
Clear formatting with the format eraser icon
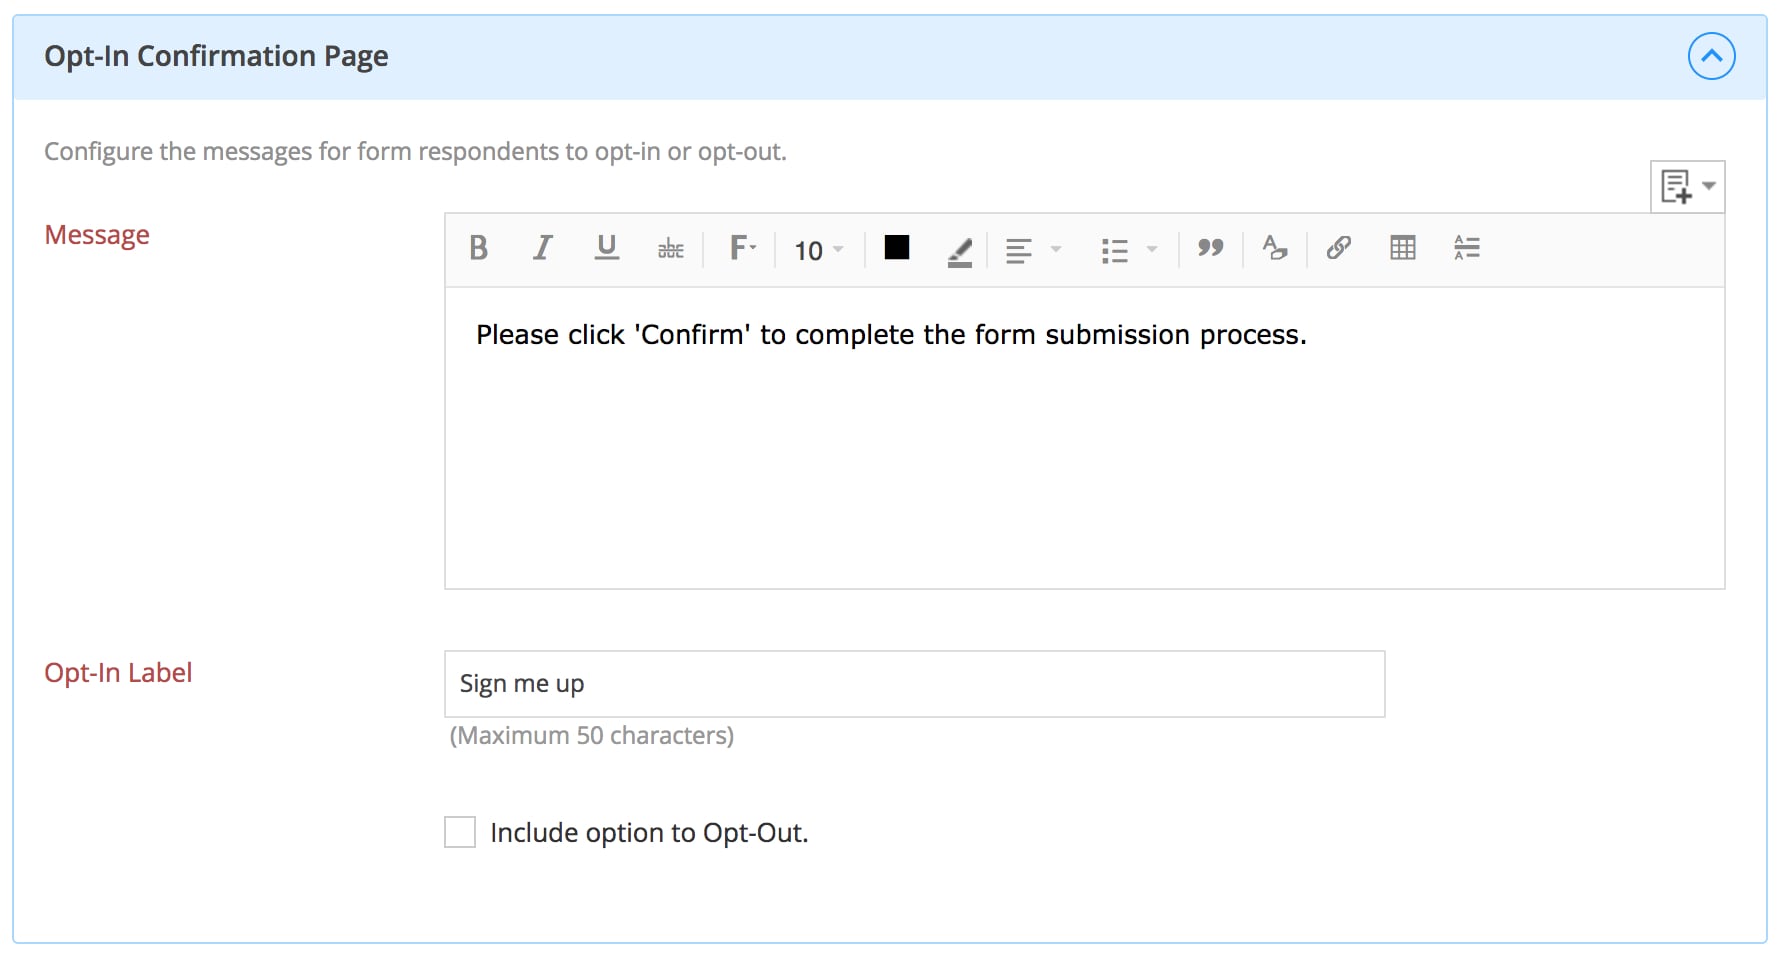[1274, 249]
